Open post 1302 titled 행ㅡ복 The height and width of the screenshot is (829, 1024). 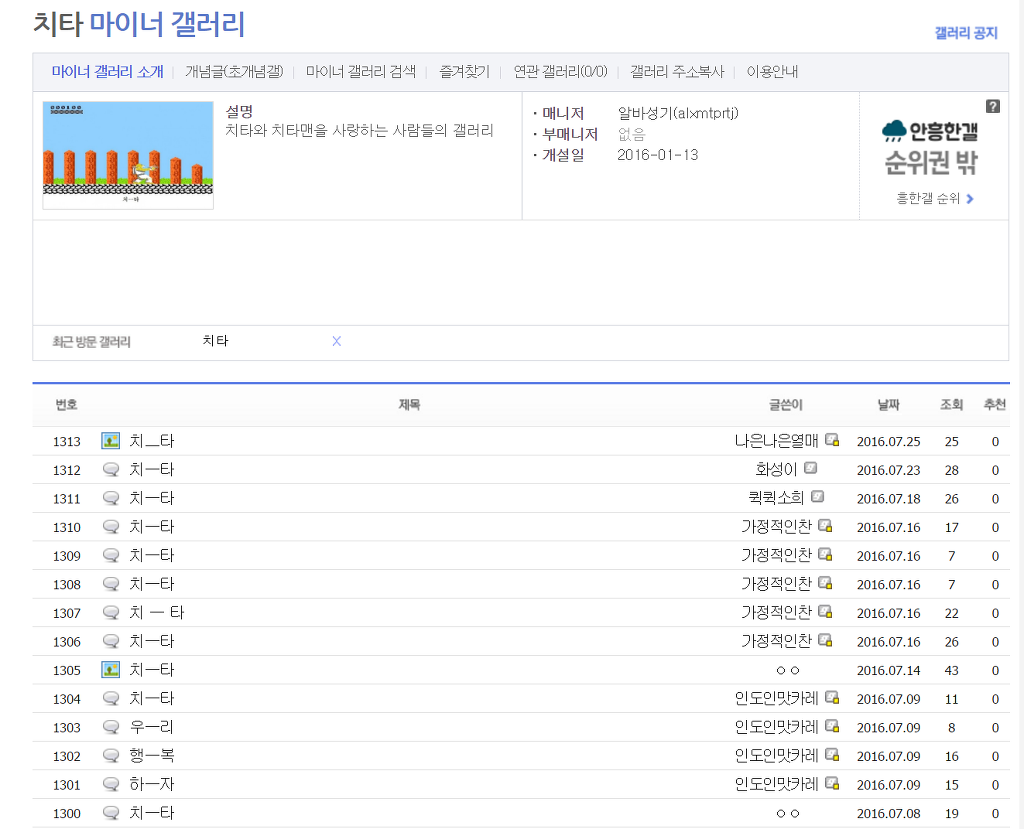(152, 756)
